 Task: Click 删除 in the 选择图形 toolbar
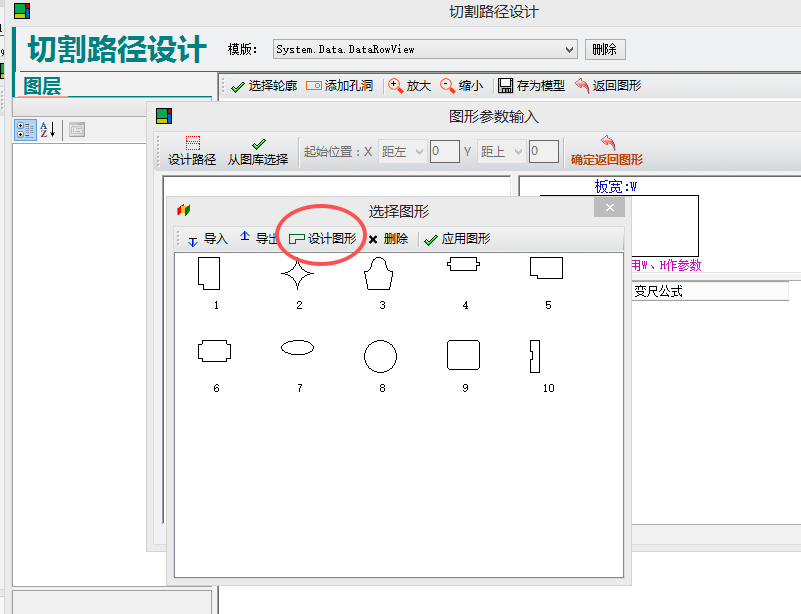[388, 239]
